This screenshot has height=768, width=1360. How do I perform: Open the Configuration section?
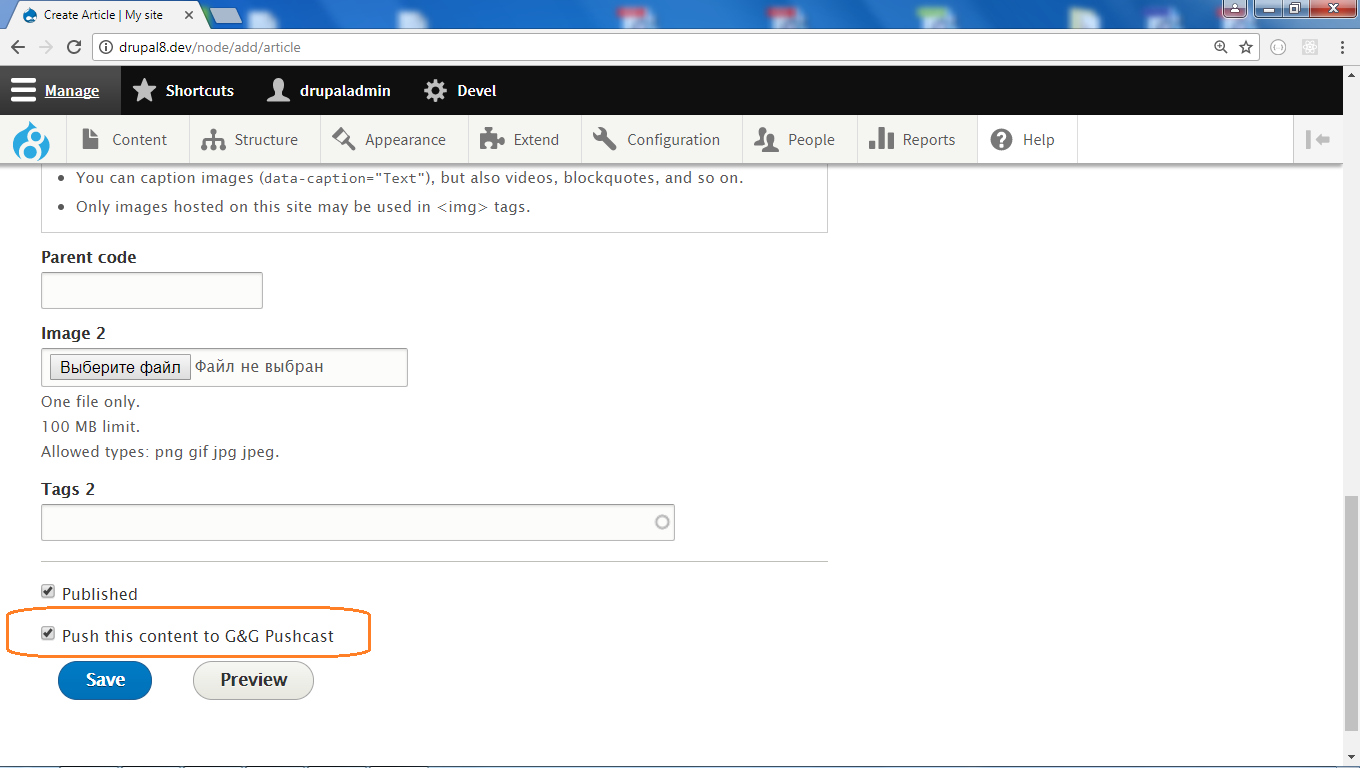(660, 139)
